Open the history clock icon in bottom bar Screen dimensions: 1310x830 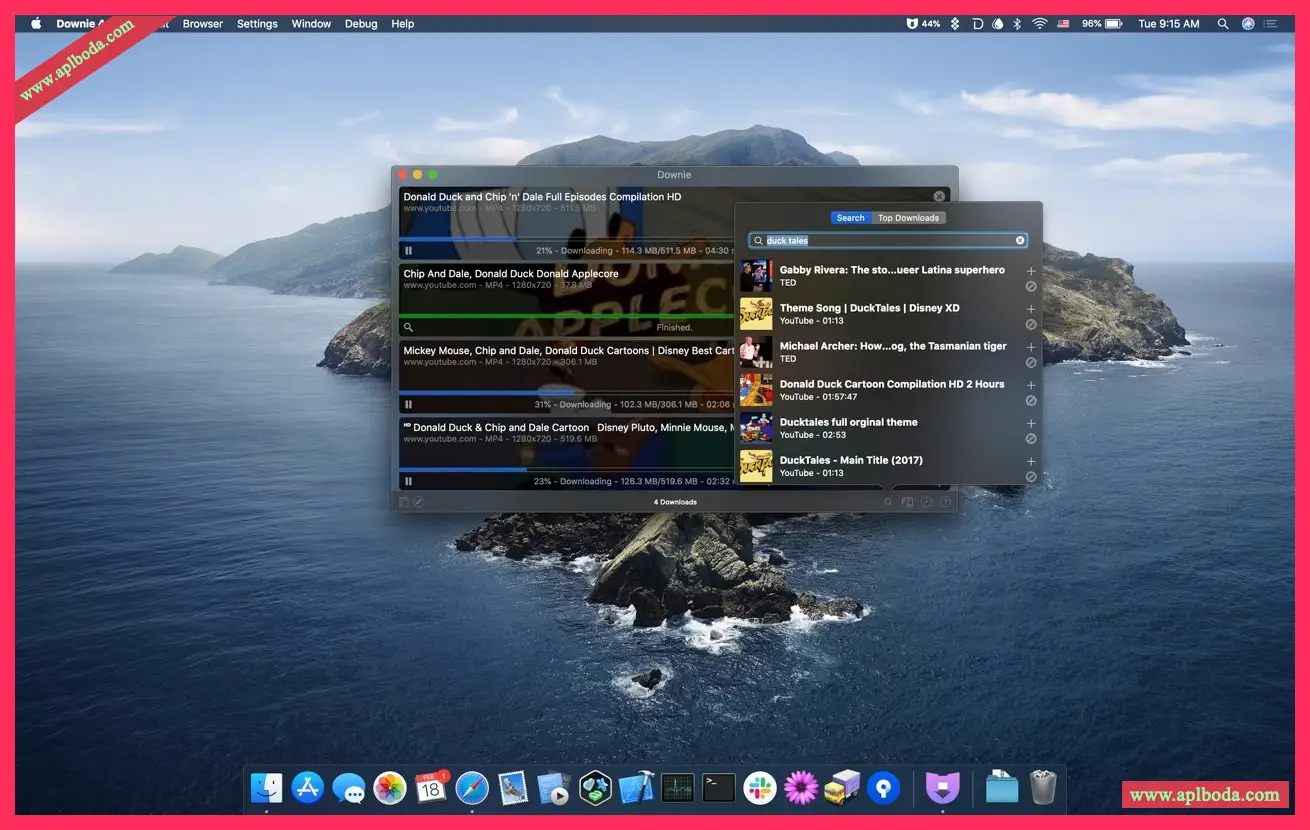pos(926,502)
